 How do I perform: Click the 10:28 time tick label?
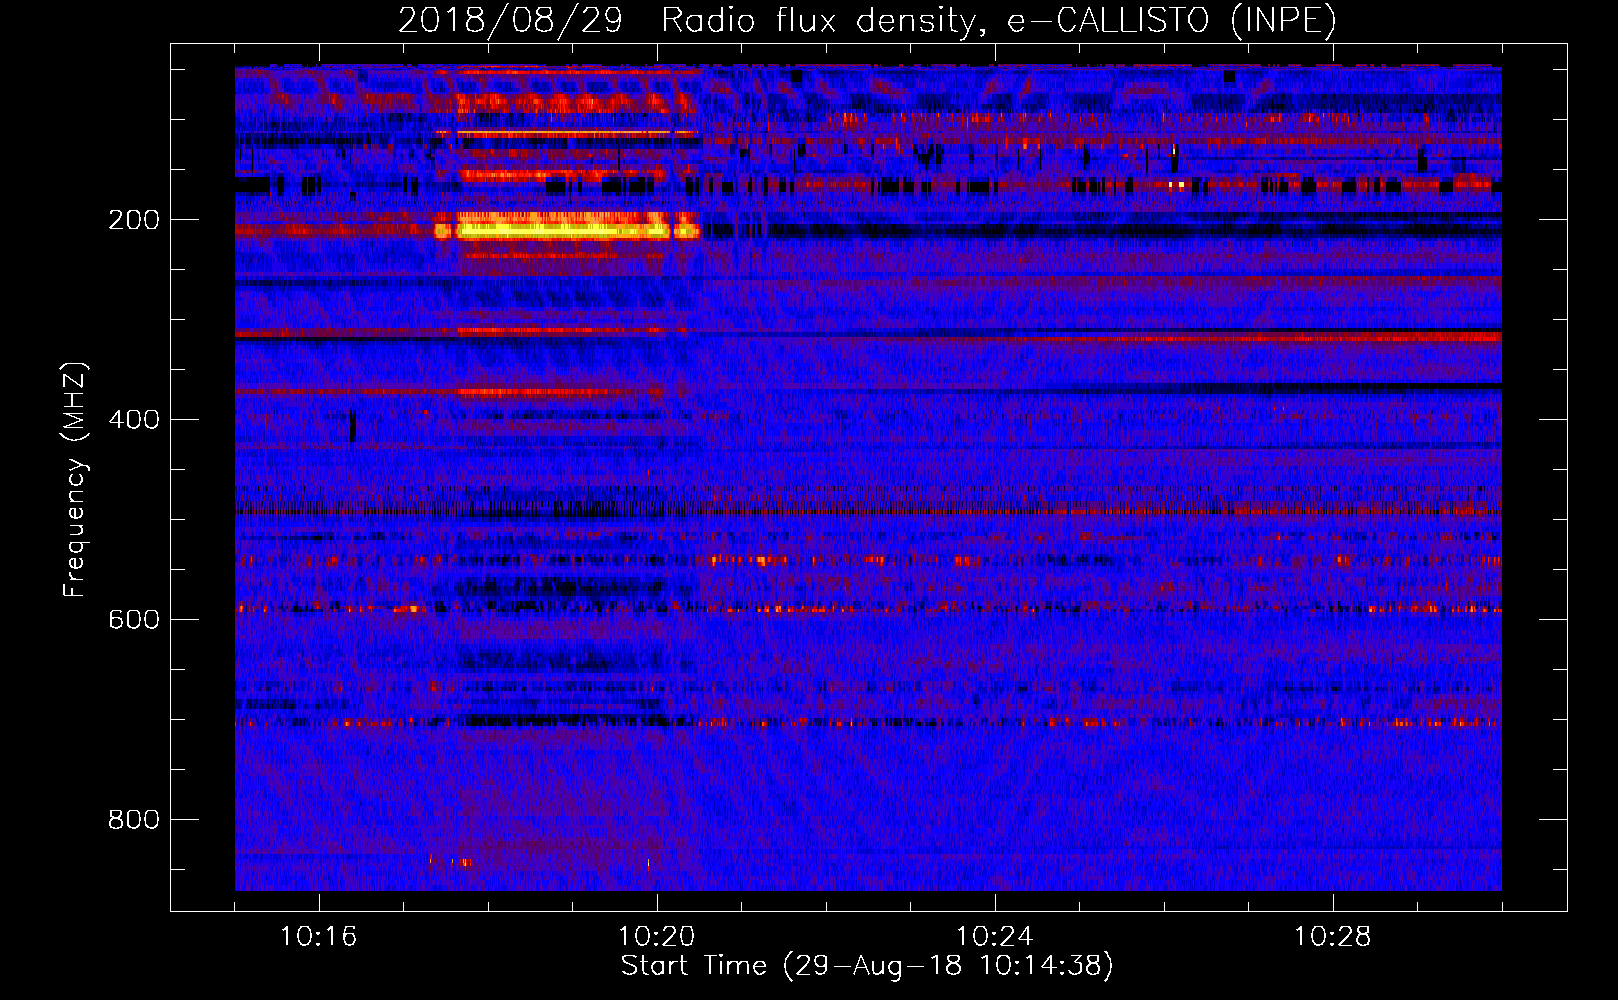(1332, 937)
